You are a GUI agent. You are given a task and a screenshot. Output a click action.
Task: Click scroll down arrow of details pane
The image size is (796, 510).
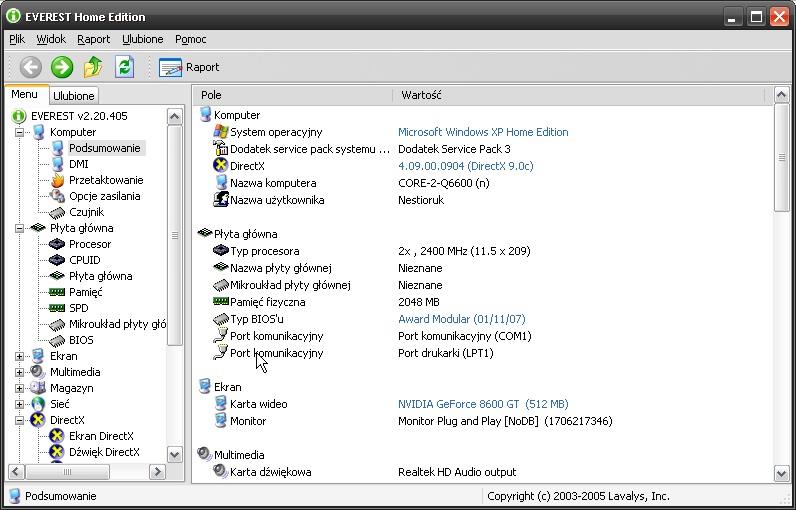tap(782, 473)
